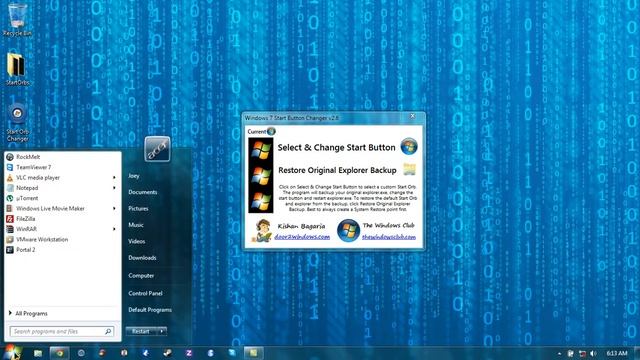Open the network tray icon
Viewport: 640px width, 360px height.
click(x=582, y=353)
